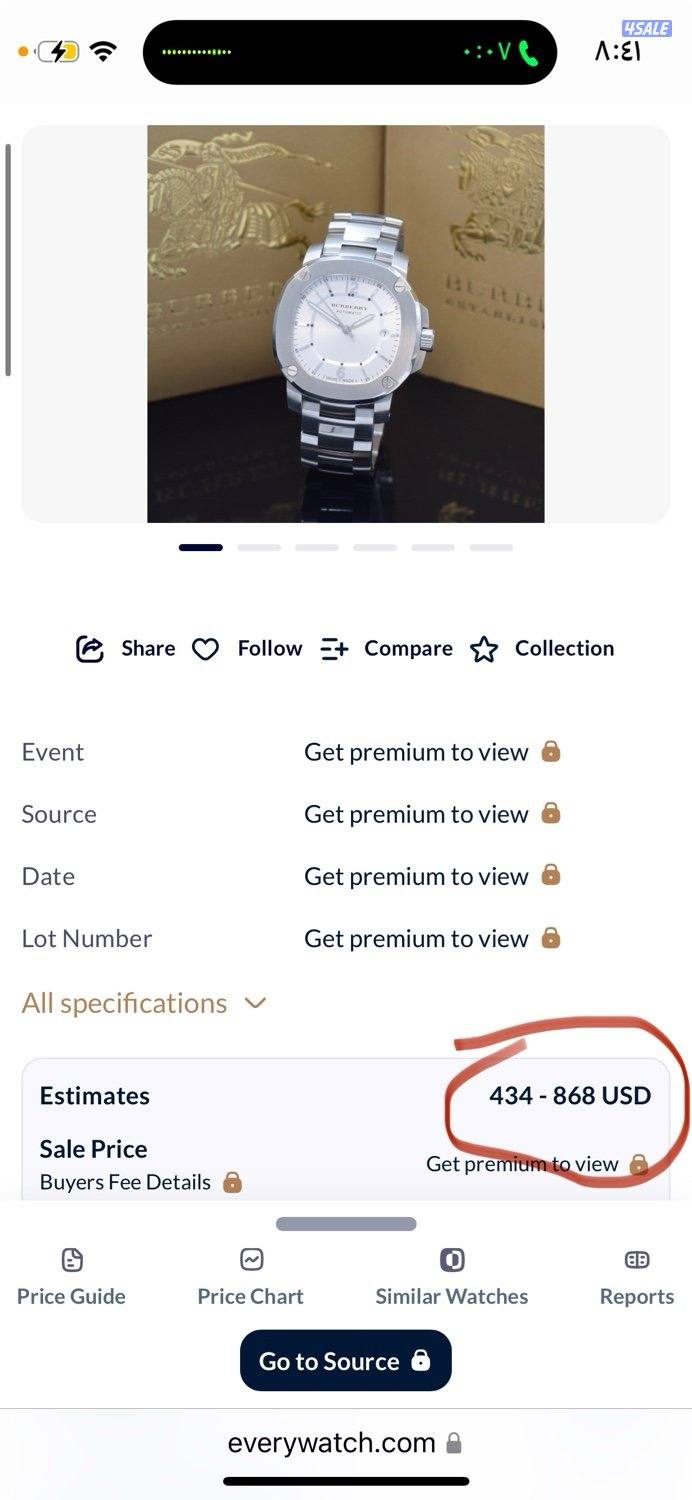Tap the Reports icon
Viewport: 692px width, 1500px height.
(637, 1259)
